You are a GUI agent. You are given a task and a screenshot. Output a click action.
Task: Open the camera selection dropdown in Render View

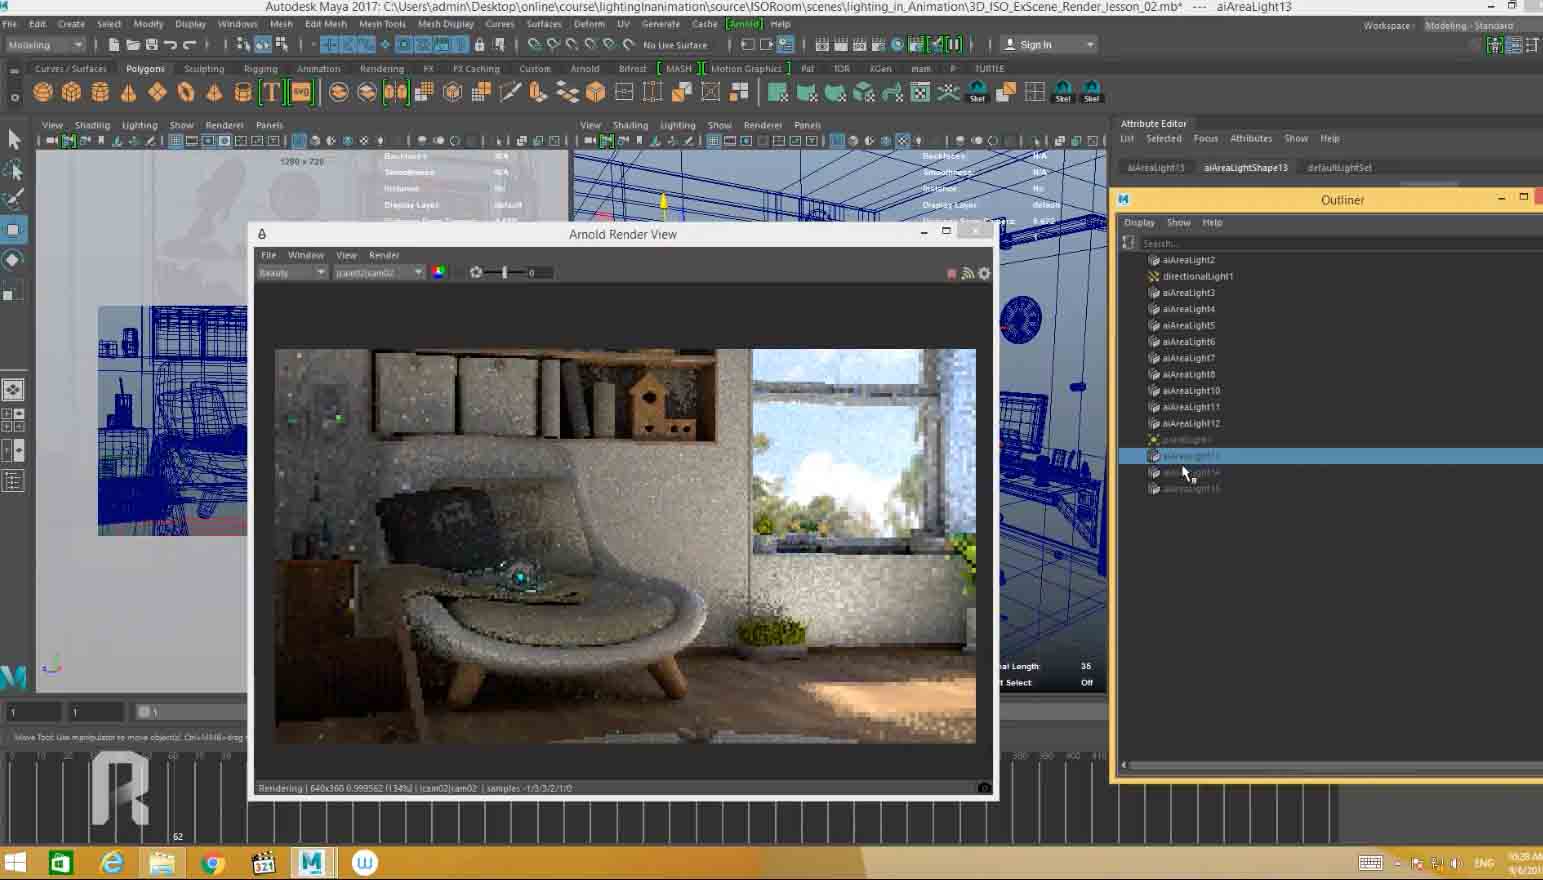click(x=378, y=272)
